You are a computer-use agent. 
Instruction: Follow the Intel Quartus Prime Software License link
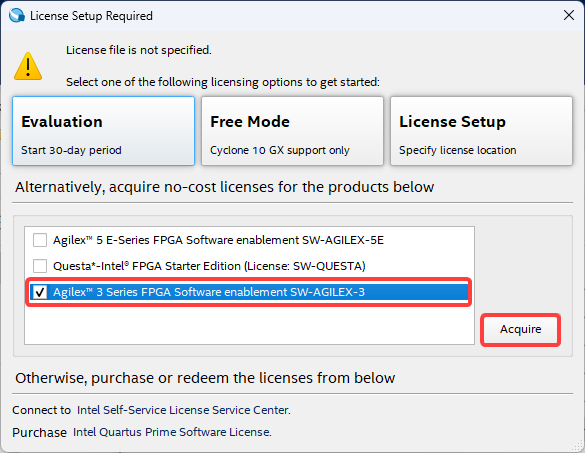172,432
